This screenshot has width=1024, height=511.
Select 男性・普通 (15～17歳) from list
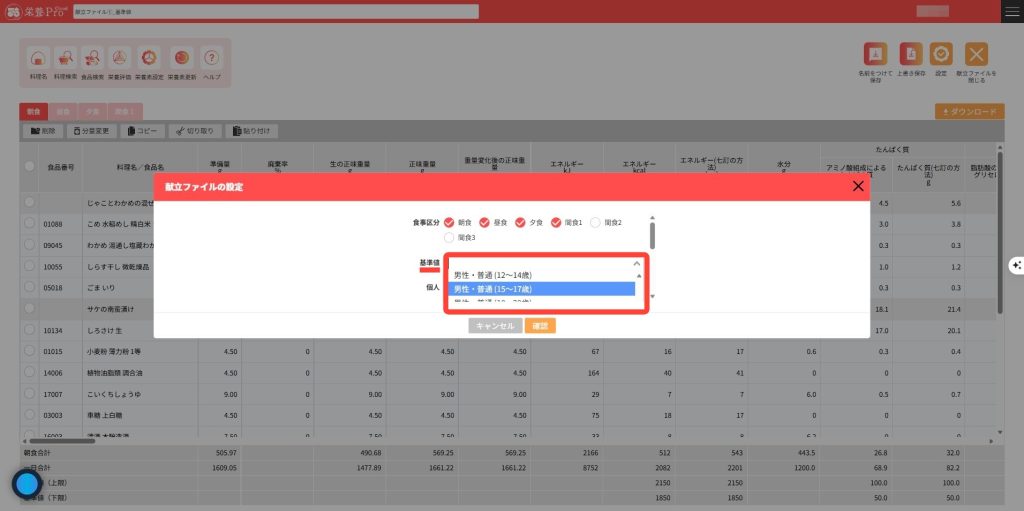[540, 288]
